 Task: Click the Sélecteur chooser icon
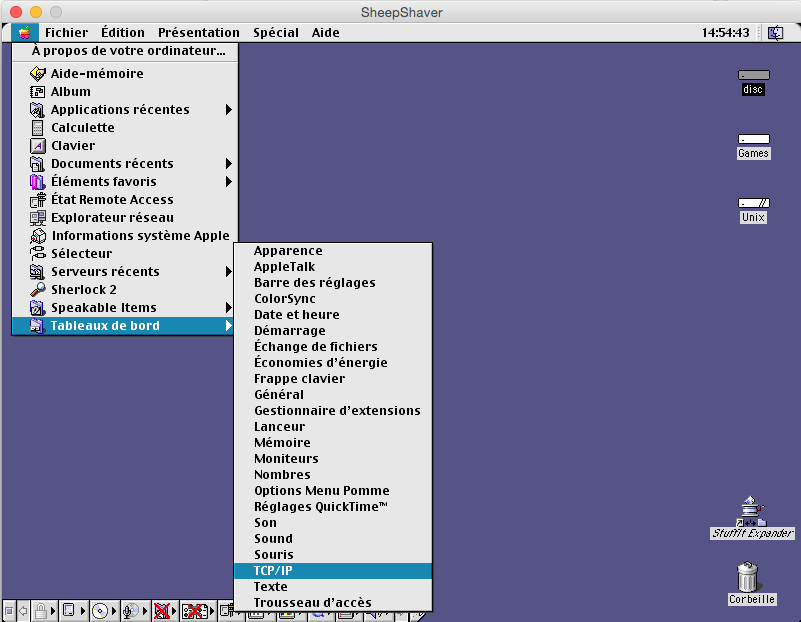tap(37, 253)
